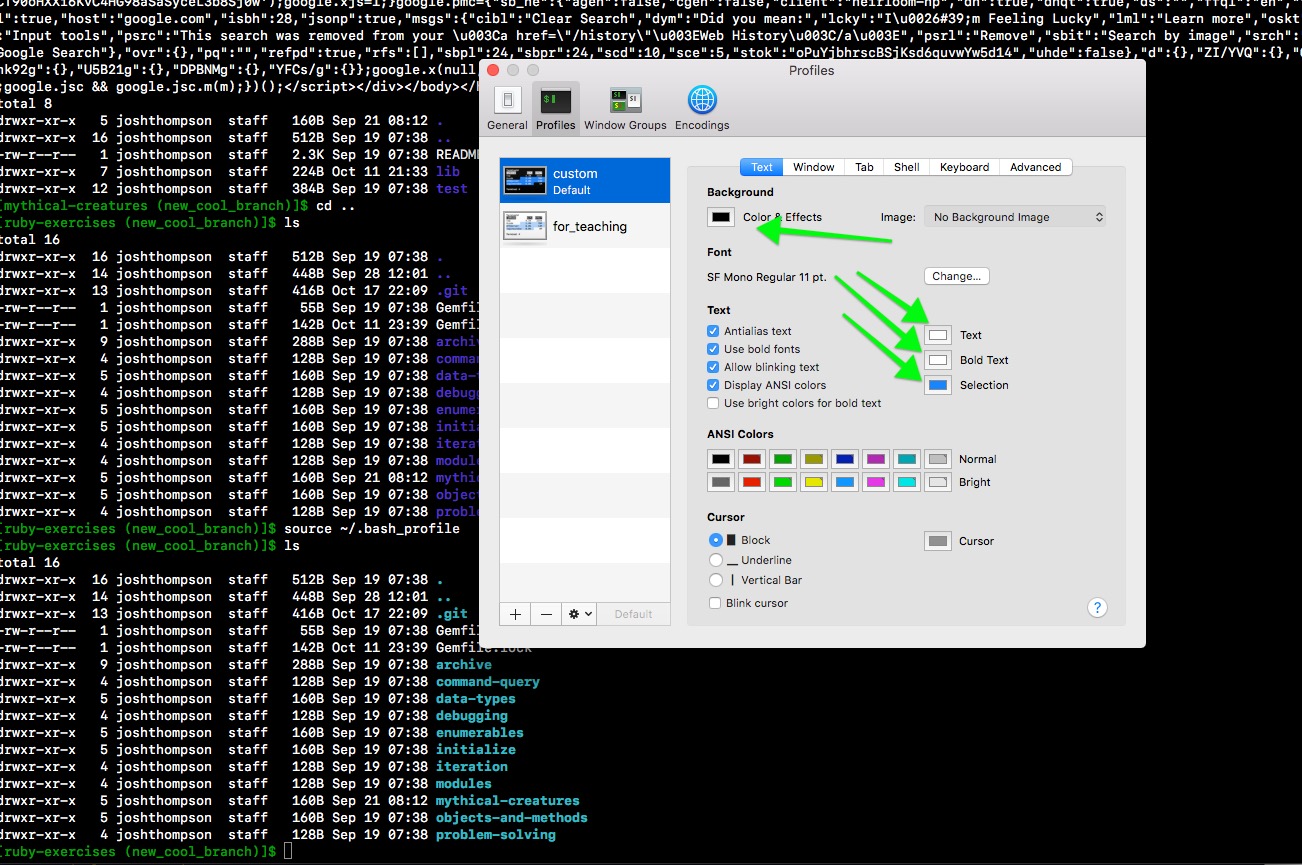The height and width of the screenshot is (865, 1302).
Task: Open the background Image dropdown
Action: click(x=1016, y=217)
